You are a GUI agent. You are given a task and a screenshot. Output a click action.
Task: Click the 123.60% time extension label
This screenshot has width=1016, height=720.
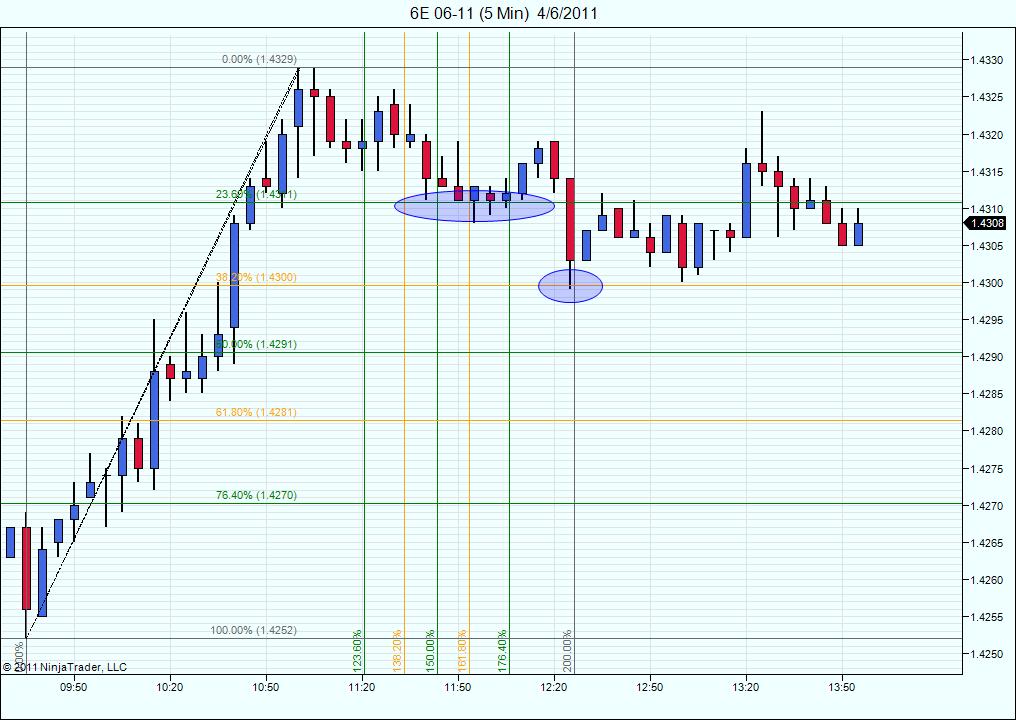(x=357, y=650)
